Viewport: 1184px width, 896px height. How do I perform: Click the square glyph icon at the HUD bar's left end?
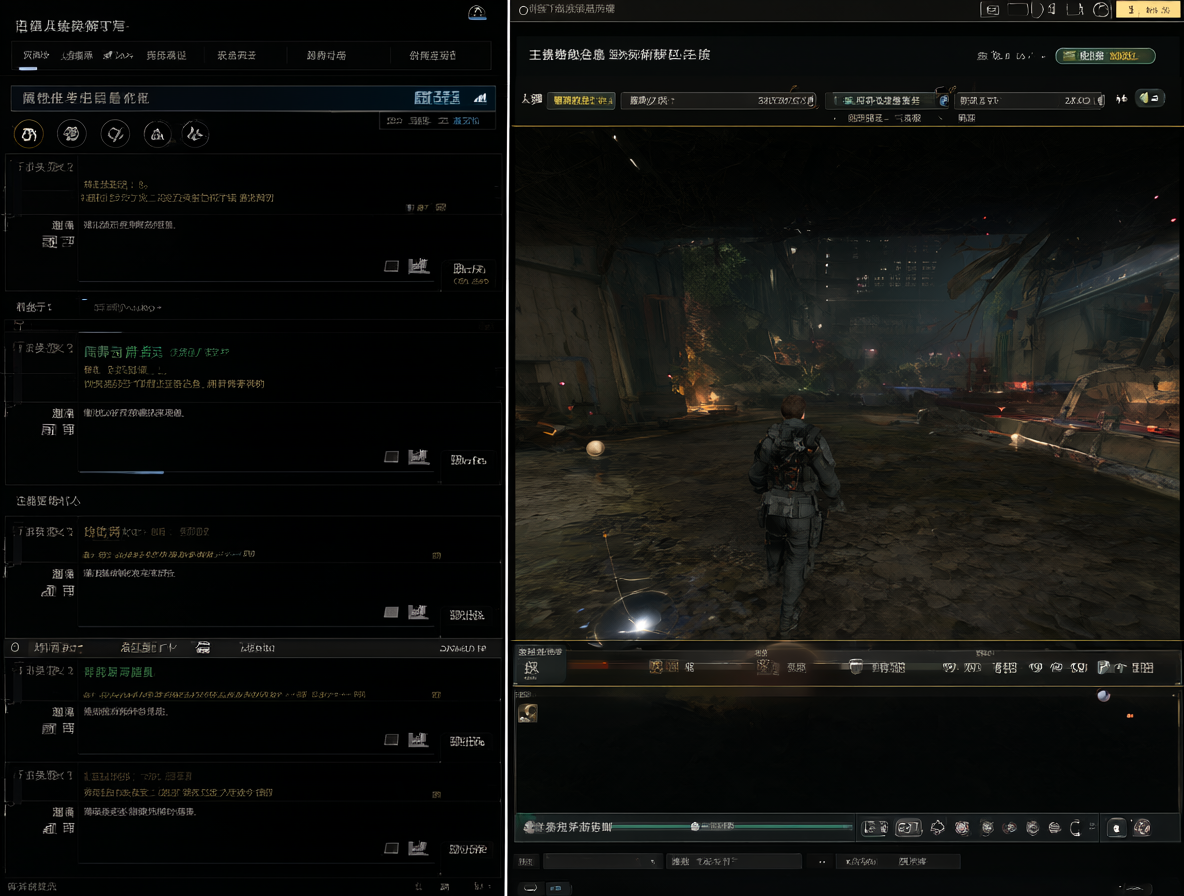[532, 668]
